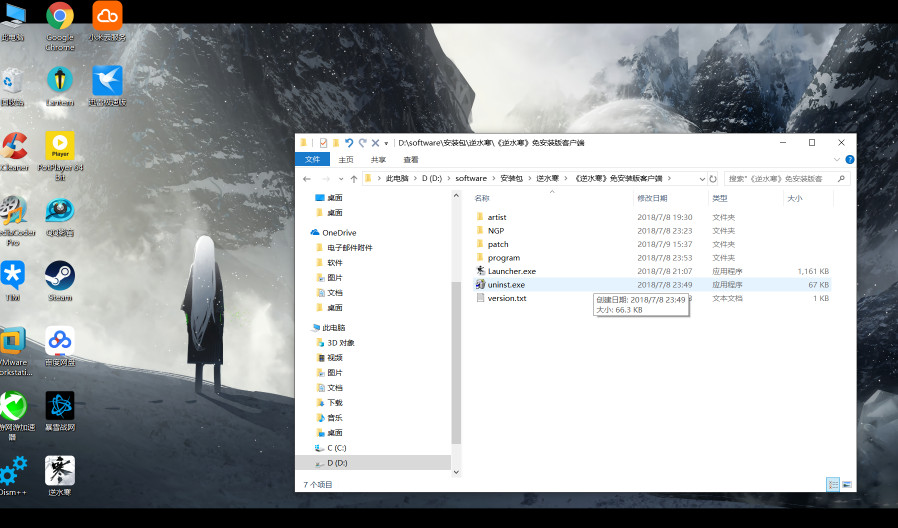Image resolution: width=898 pixels, height=528 pixels.
Task: Launch the Blizzard Battle.net desktop icon
Action: click(x=60, y=411)
